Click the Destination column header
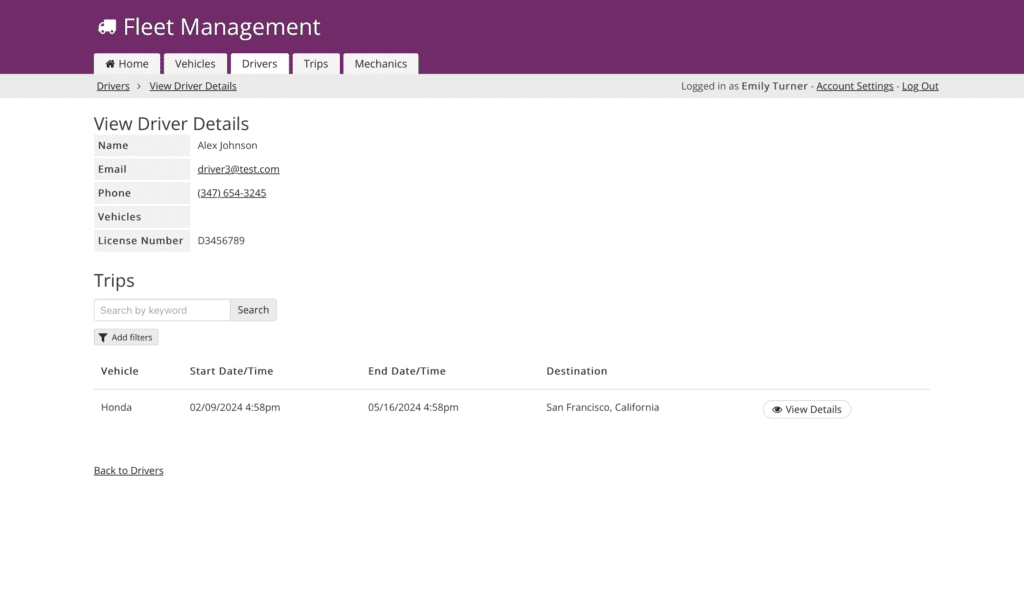This screenshot has width=1024, height=602. [576, 371]
